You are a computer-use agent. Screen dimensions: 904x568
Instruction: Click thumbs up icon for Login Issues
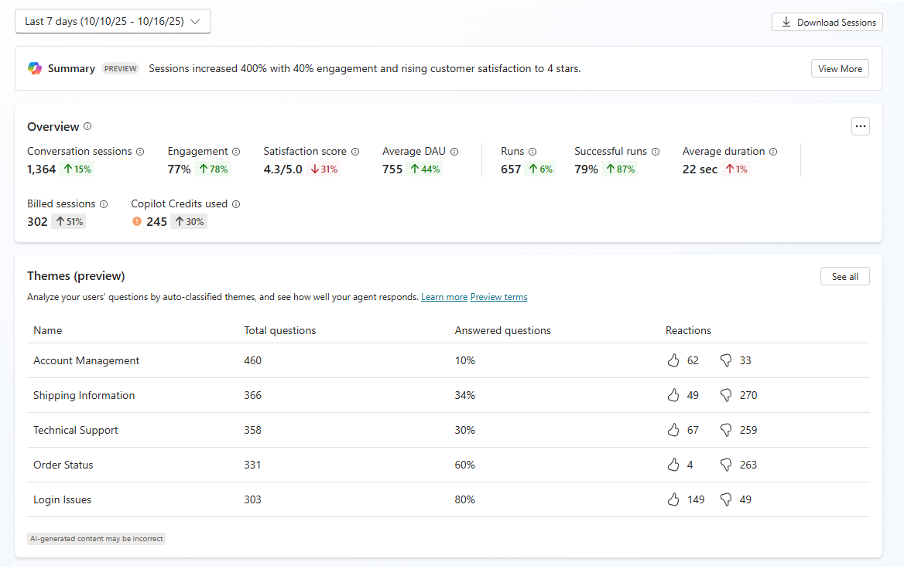click(673, 500)
